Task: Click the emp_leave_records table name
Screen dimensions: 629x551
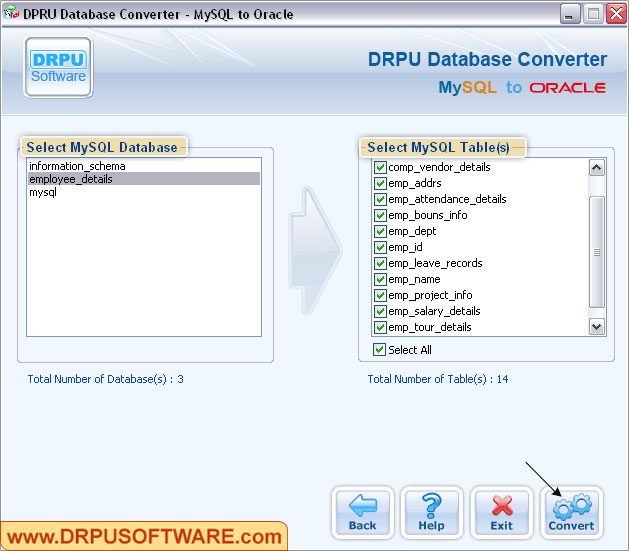Action: coord(435,263)
